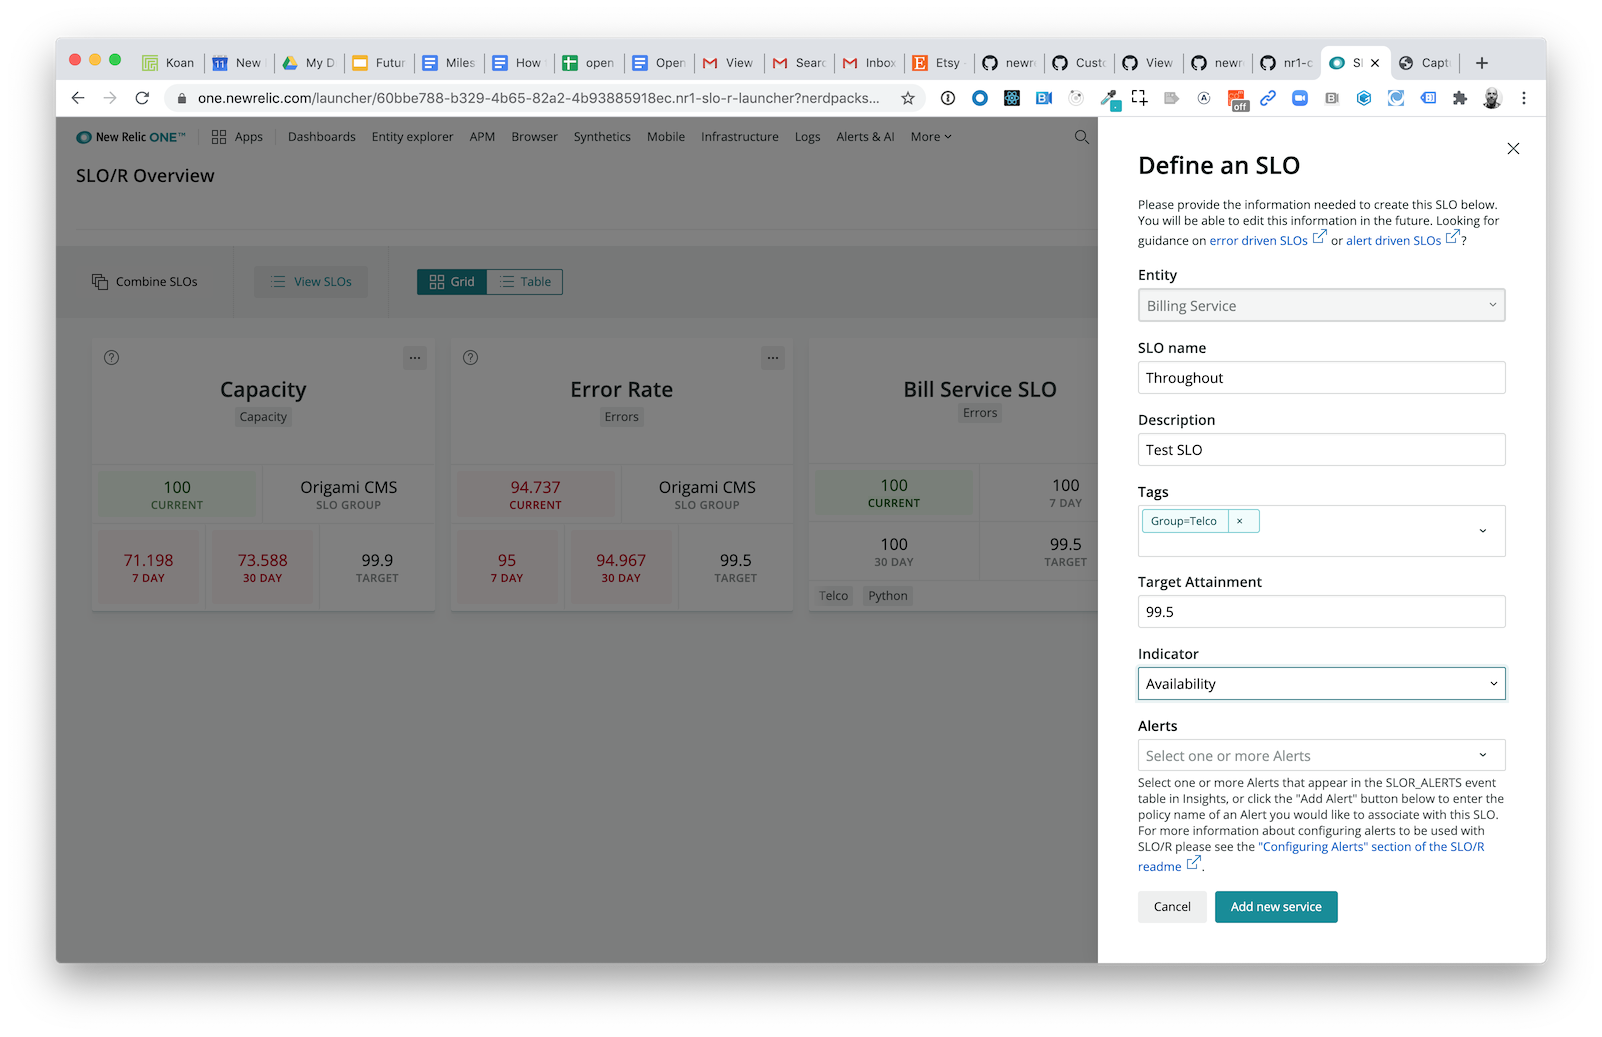Open a new browser tab
The height and width of the screenshot is (1037, 1602).
tap(1482, 63)
